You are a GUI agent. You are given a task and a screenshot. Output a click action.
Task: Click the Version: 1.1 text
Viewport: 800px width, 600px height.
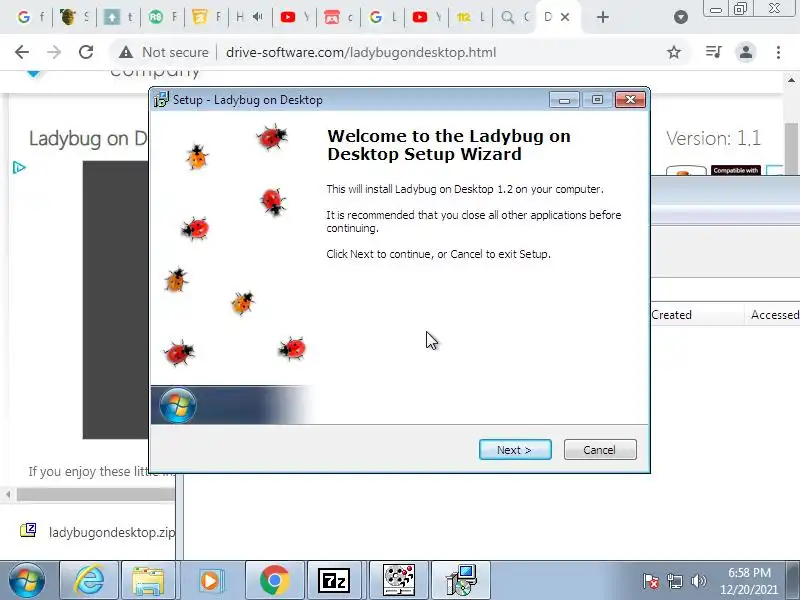click(713, 138)
